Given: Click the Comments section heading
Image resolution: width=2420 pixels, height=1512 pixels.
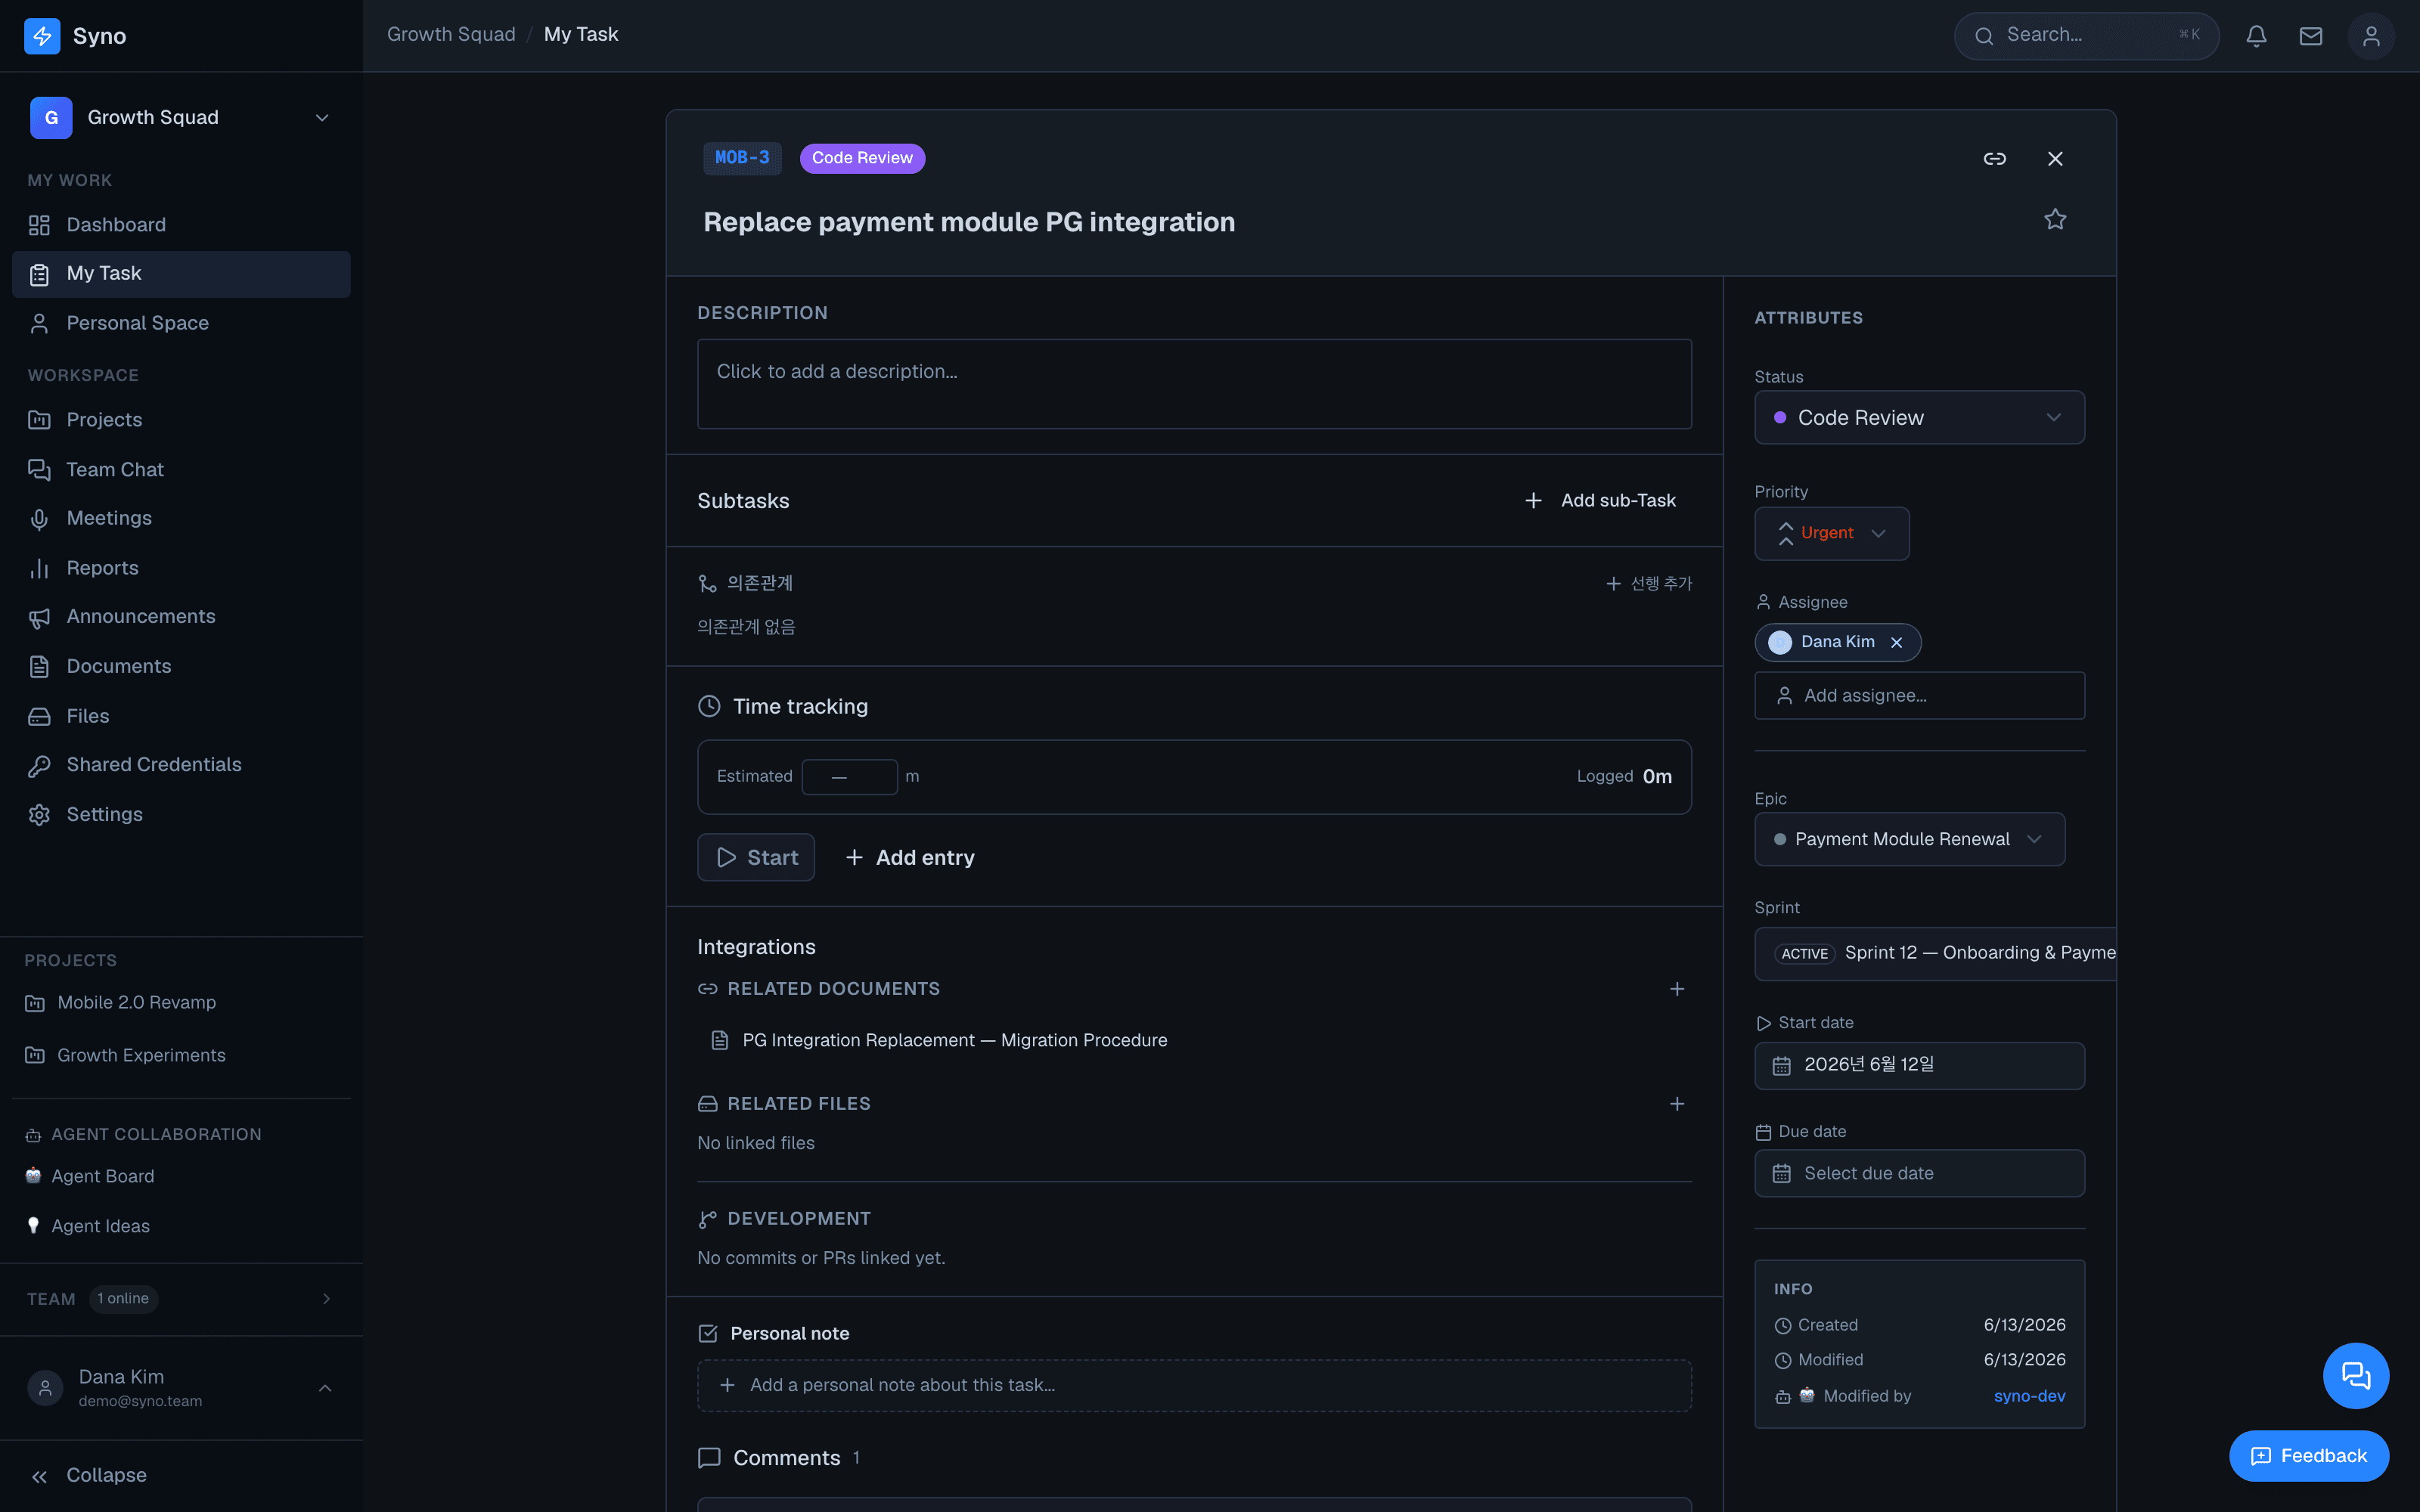Looking at the screenshot, I should pyautogui.click(x=786, y=1458).
